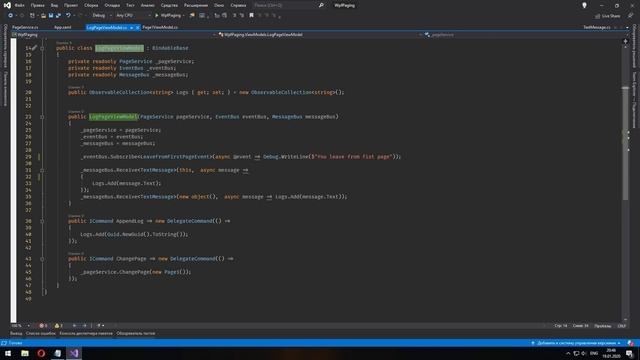
Task: Click the CRLF line ending indicator
Action: coord(622,326)
